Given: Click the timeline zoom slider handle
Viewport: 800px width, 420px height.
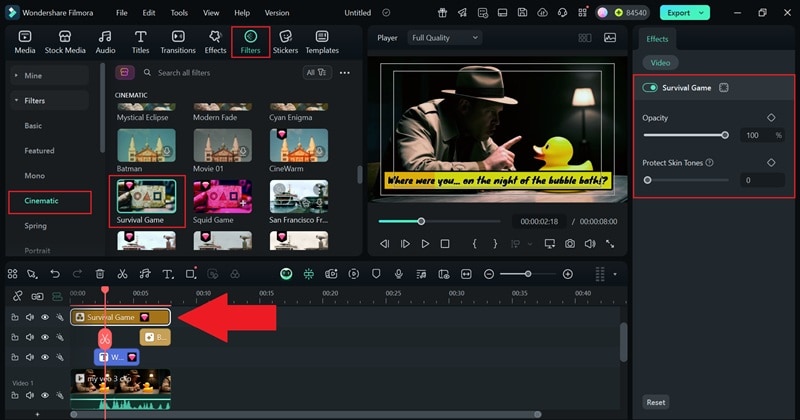Looking at the screenshot, I should pyautogui.click(x=528, y=274).
